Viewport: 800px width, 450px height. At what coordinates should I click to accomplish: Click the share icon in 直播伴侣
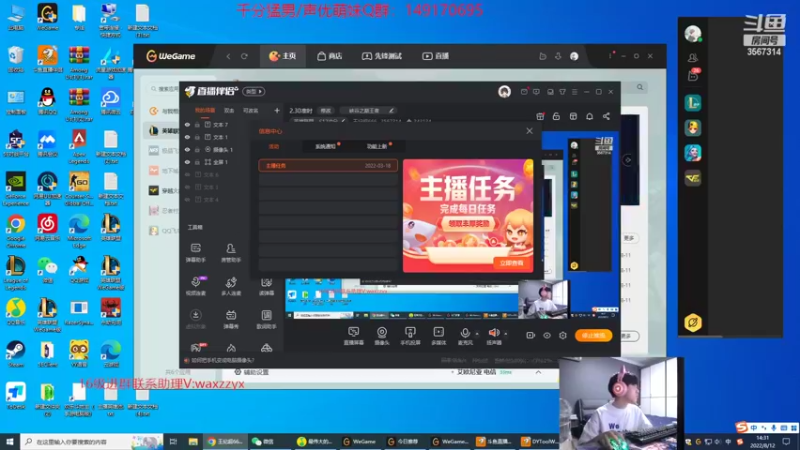tap(606, 116)
